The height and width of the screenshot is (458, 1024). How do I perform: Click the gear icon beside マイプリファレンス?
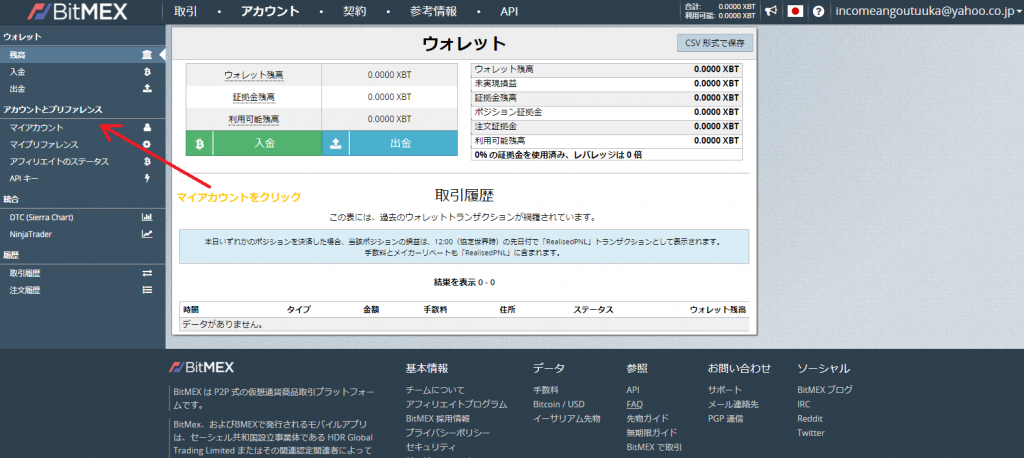pos(147,144)
